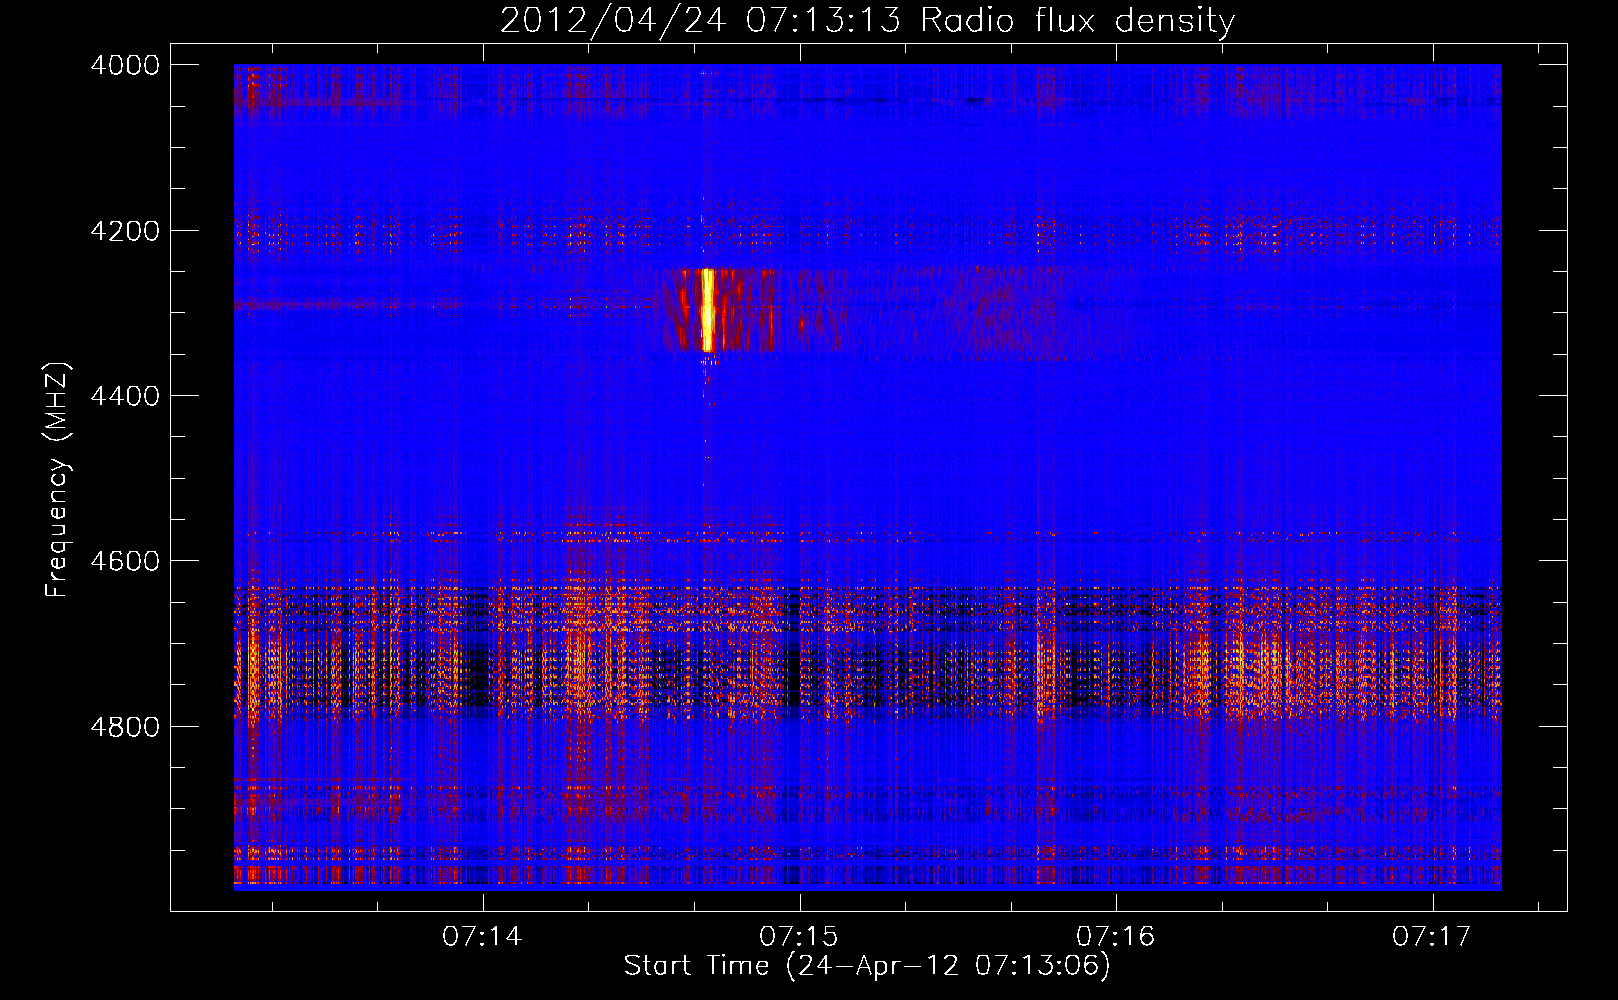Click the 4800 frequency tick label
This screenshot has width=1618, height=1000.
click(x=125, y=727)
